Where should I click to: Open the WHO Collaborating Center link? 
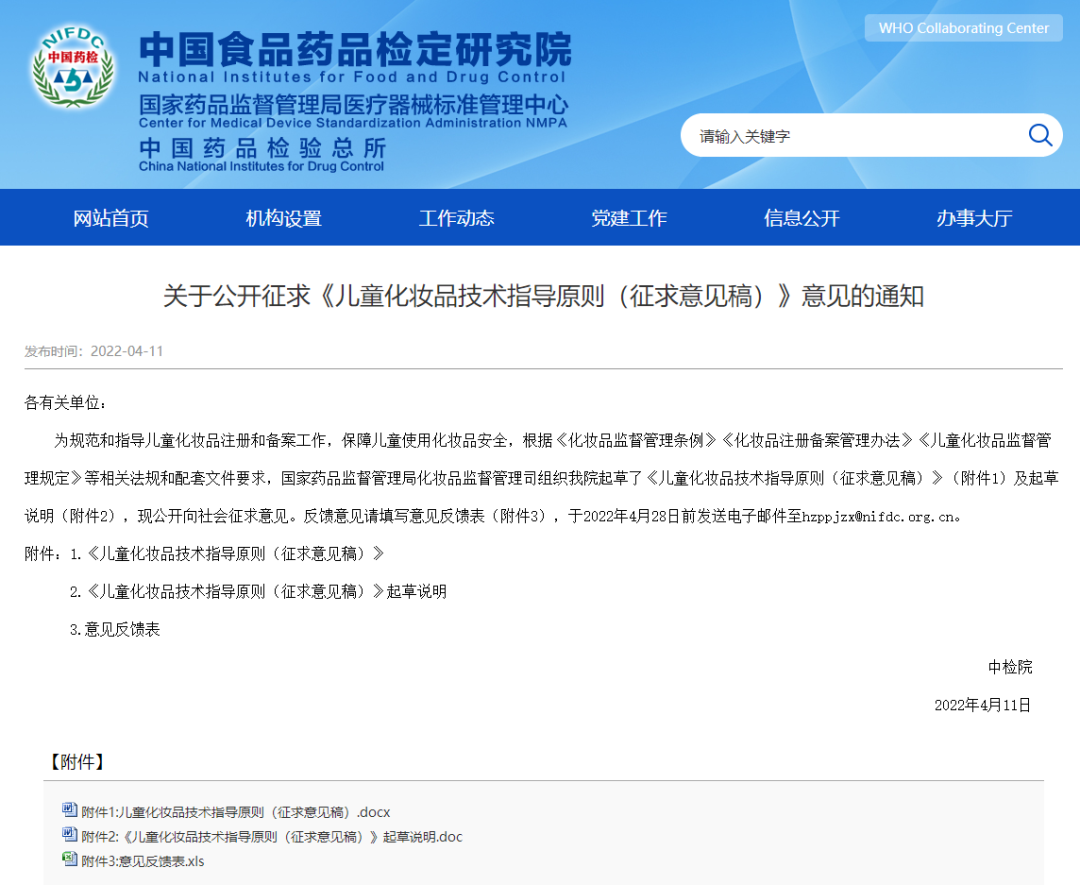point(964,28)
